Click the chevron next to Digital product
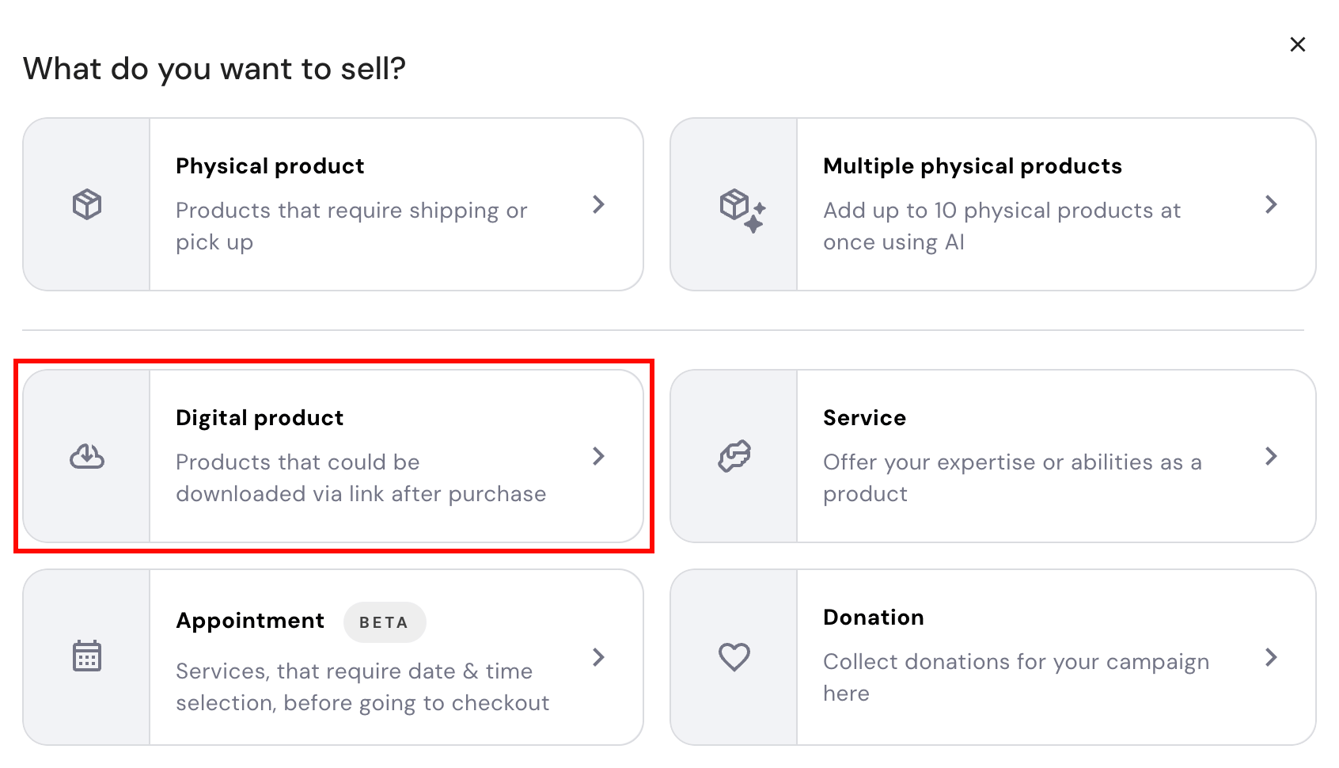The image size is (1339, 768). [599, 456]
